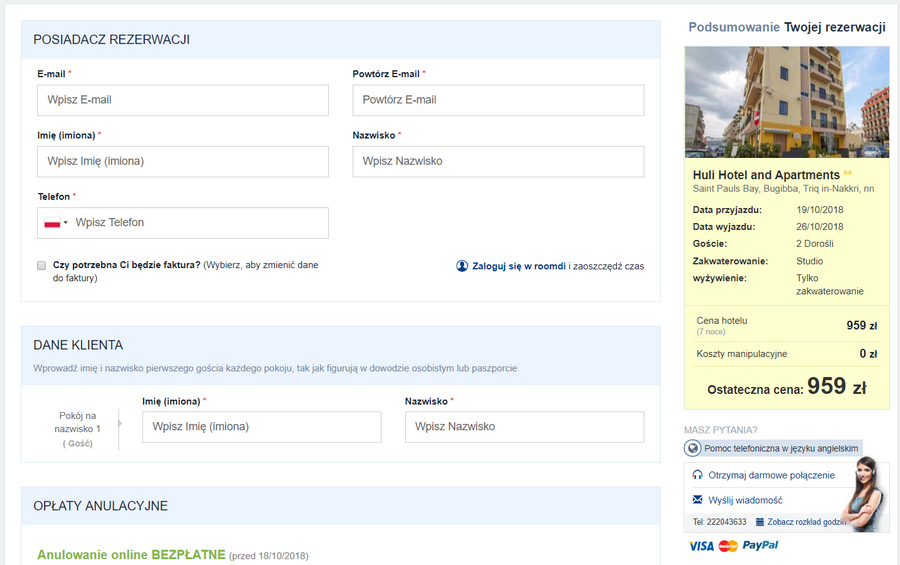Click the Wpisz E-mail input field
900x565 pixels.
(x=183, y=100)
